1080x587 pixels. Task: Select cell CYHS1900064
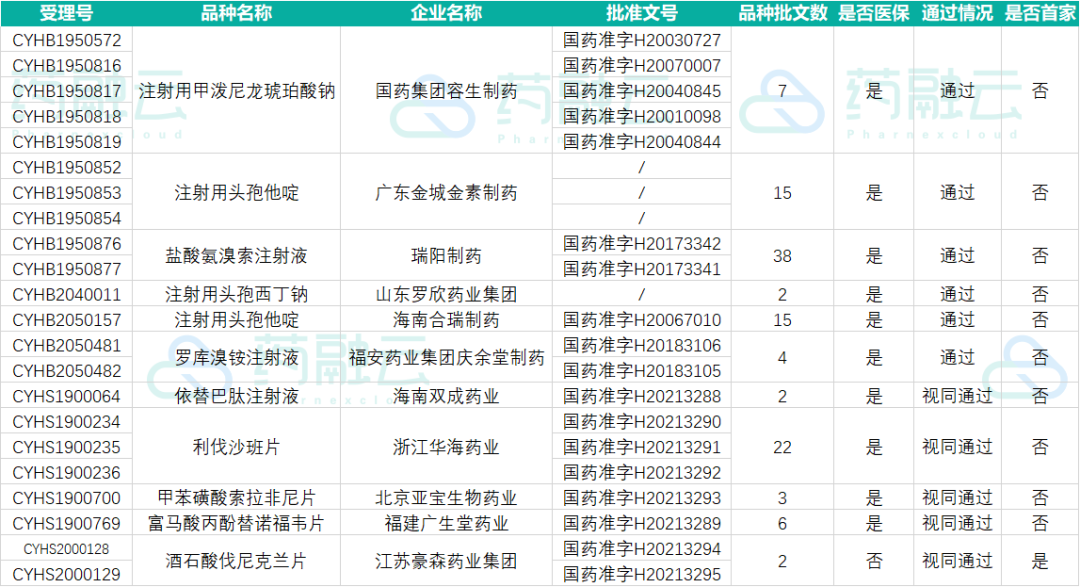point(67,396)
